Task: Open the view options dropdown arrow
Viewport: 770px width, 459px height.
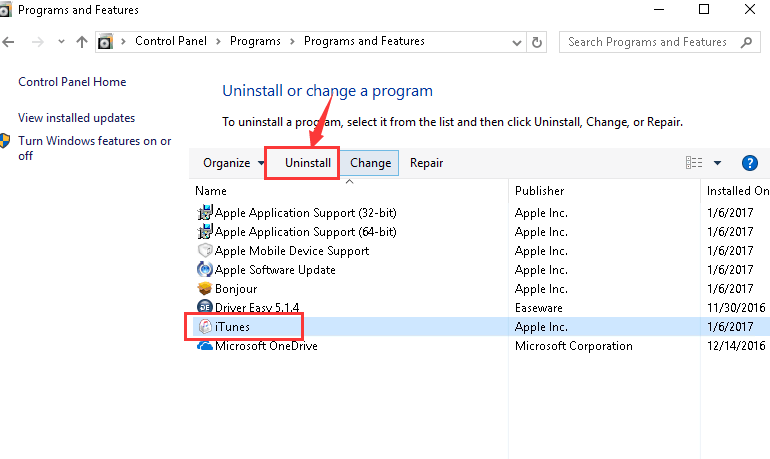Action: pos(717,163)
